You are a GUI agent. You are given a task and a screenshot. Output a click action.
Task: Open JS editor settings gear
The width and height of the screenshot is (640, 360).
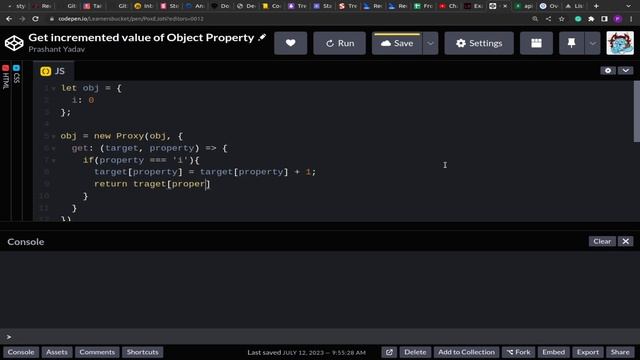coord(608,71)
